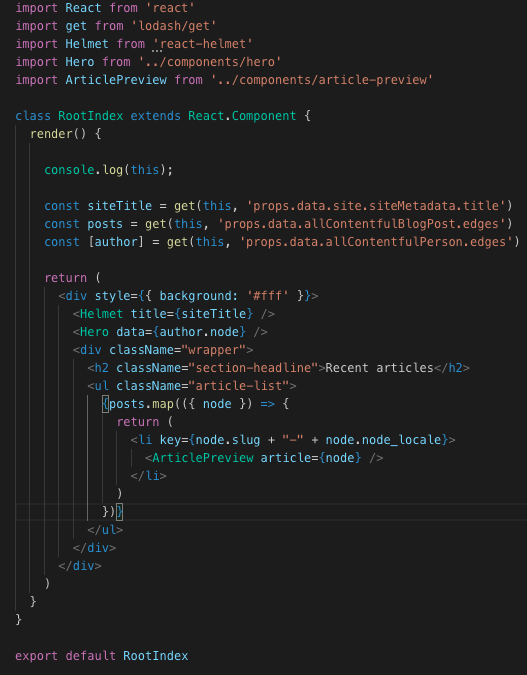Click the posts.map call
527x675 pixels.
[x=141, y=404]
